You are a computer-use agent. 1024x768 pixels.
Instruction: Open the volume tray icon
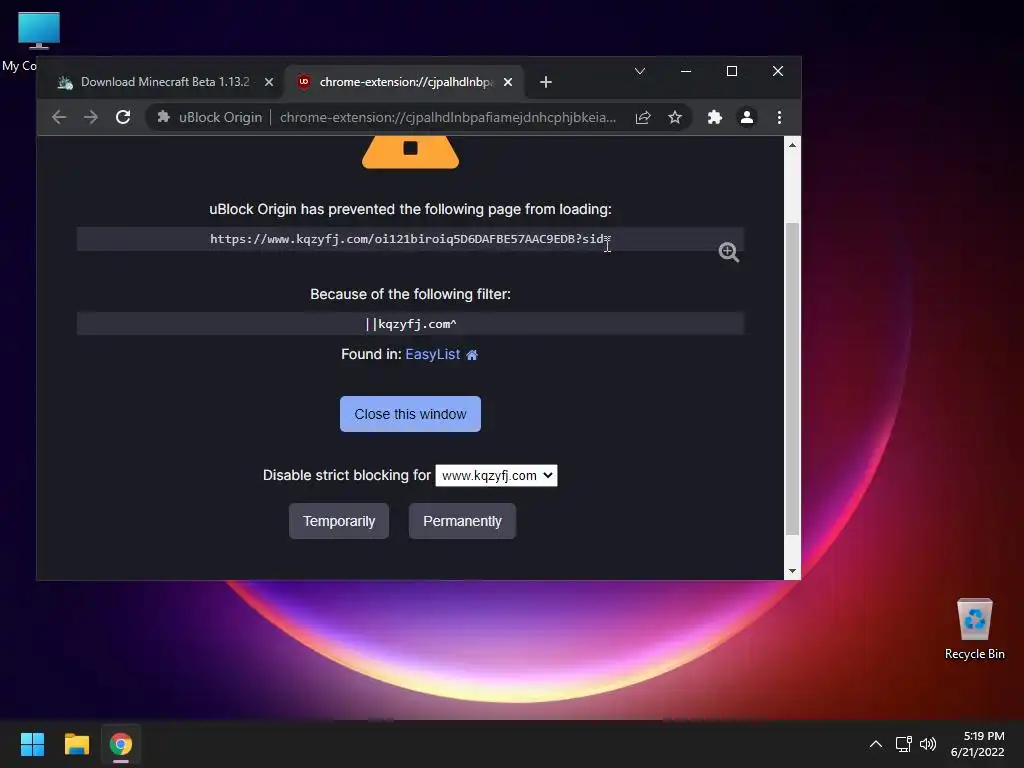[928, 744]
